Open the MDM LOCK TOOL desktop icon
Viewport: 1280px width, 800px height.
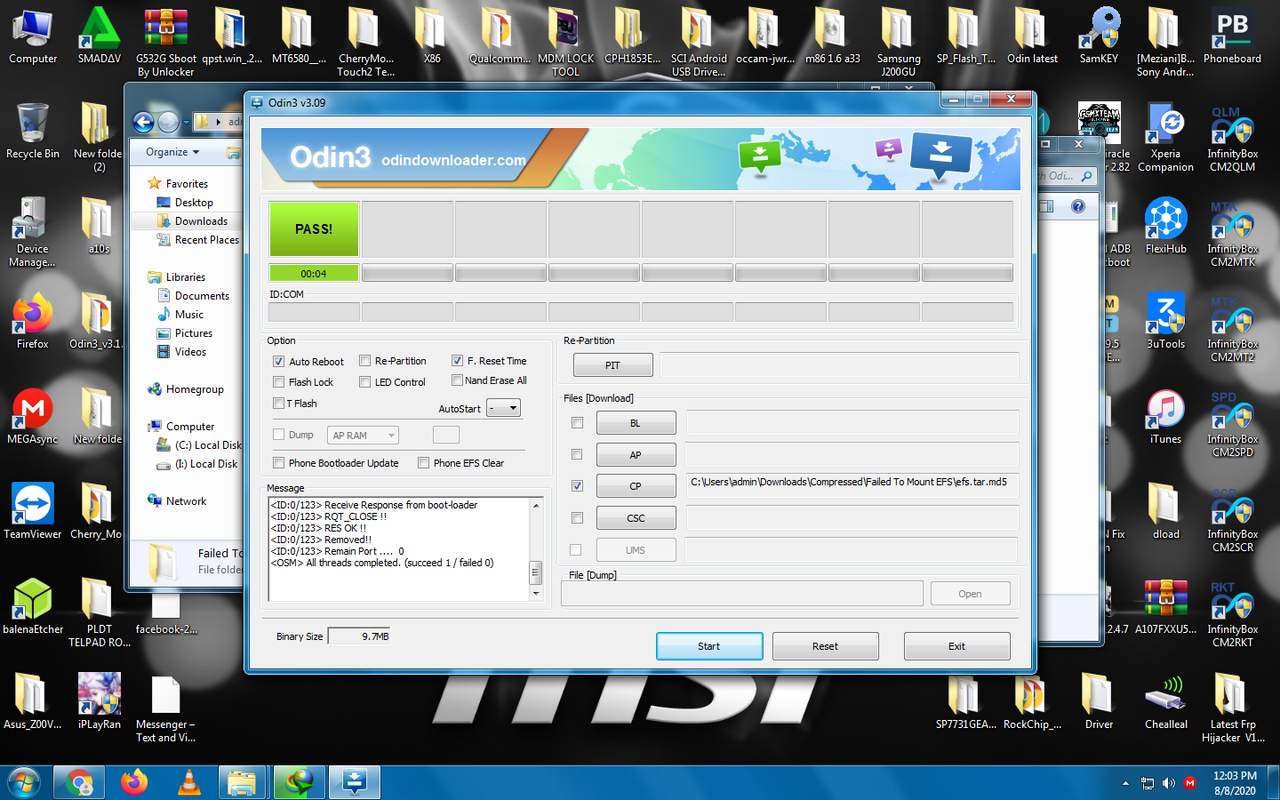coord(566,42)
